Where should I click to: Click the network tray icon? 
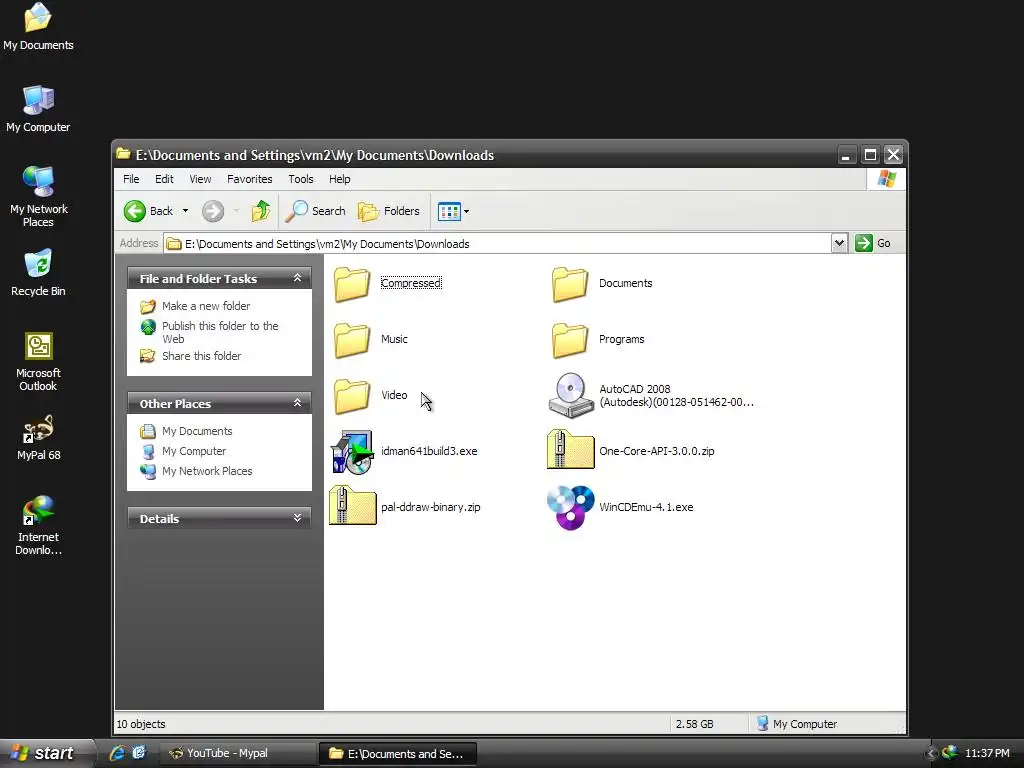[x=950, y=753]
